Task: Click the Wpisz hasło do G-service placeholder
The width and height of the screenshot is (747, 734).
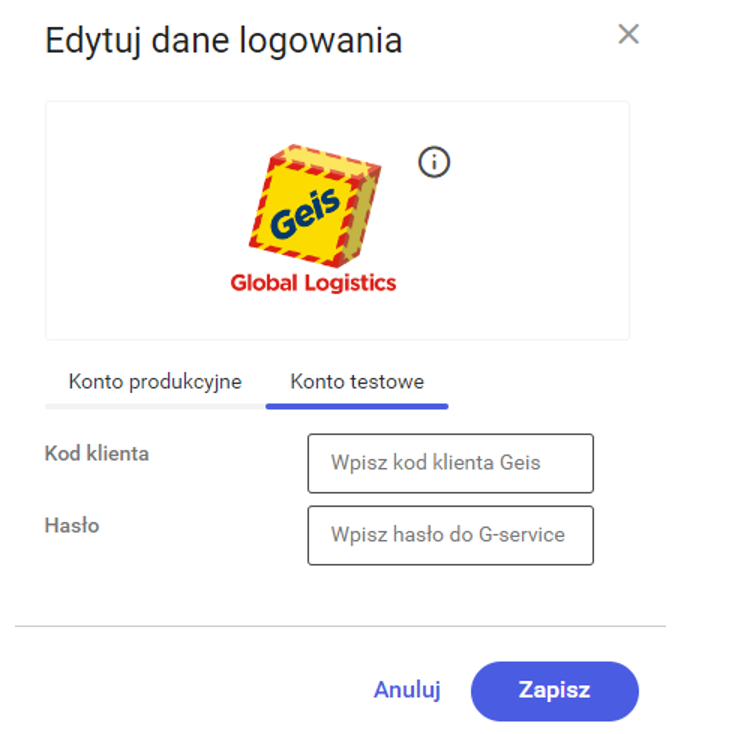Action: pyautogui.click(x=448, y=535)
